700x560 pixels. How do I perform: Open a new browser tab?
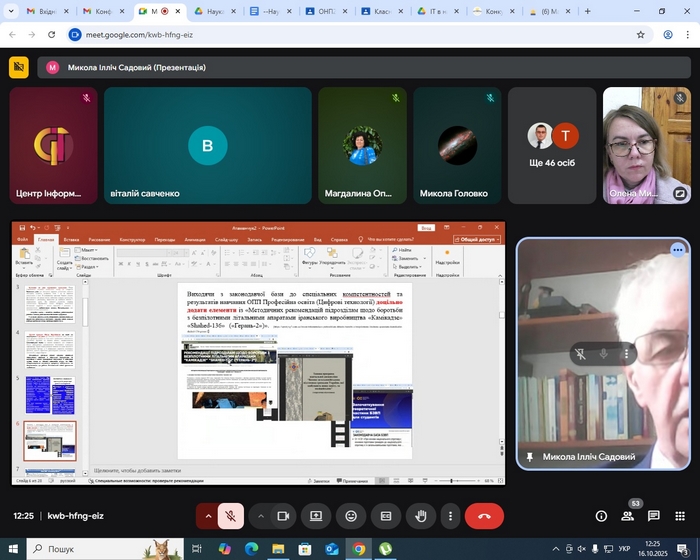587,11
